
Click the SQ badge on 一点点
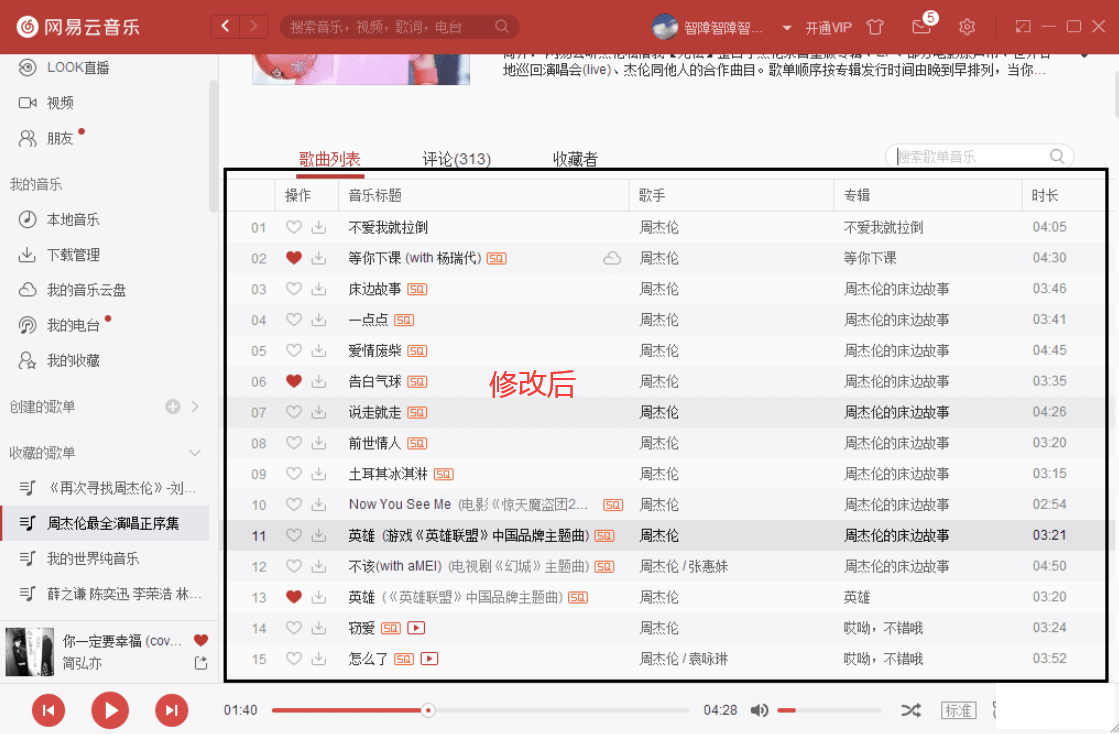pyautogui.click(x=404, y=320)
